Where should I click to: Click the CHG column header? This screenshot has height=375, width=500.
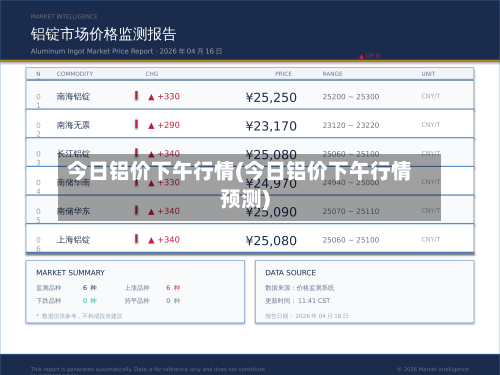point(152,74)
